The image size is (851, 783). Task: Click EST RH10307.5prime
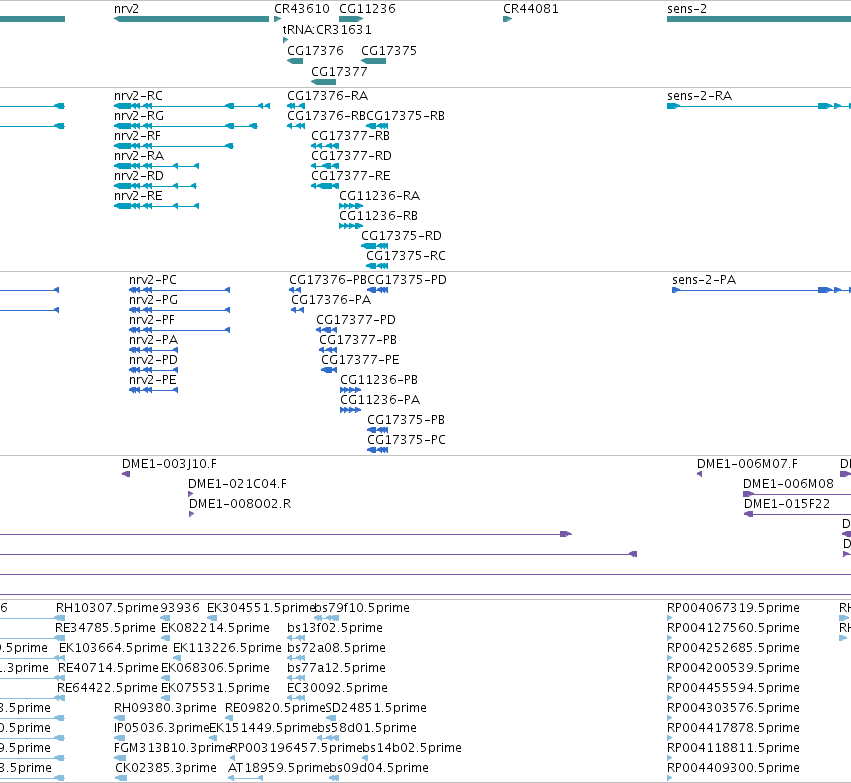[x=107, y=608]
